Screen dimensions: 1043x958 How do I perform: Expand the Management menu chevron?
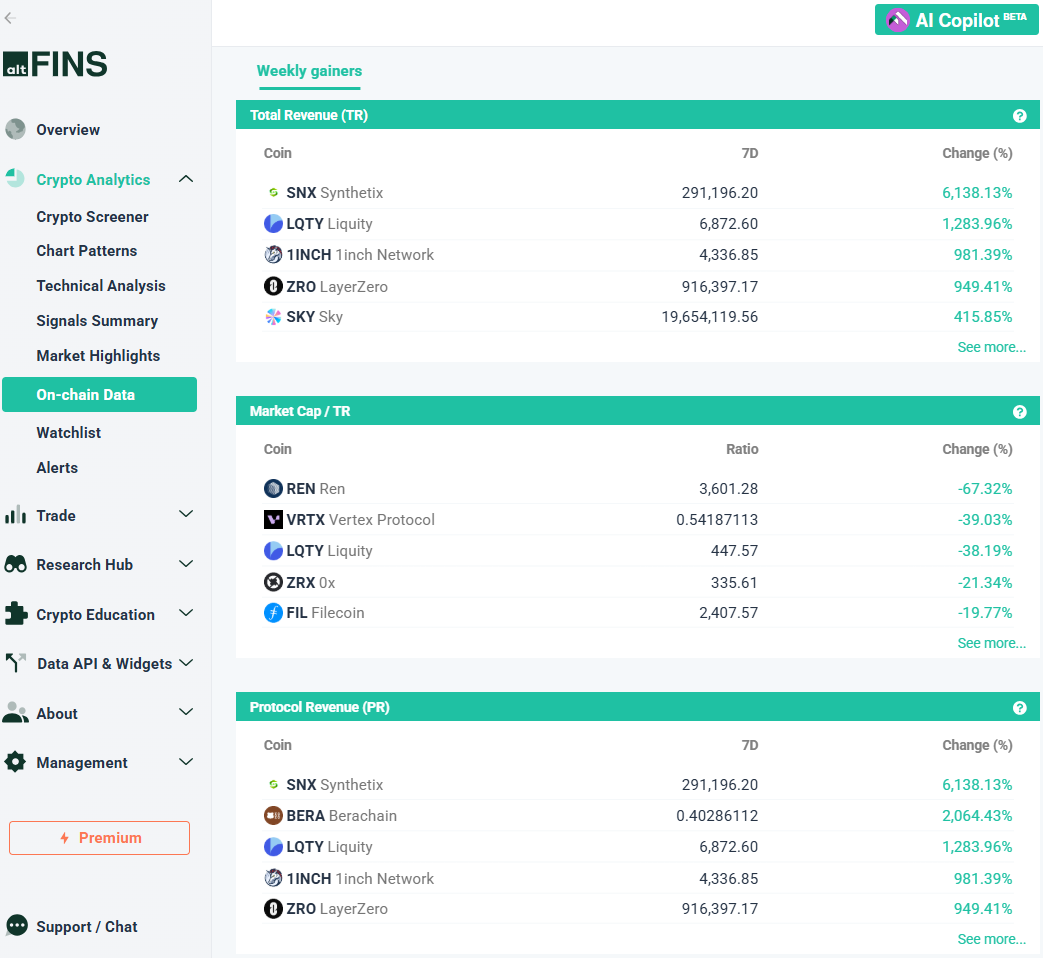[186, 762]
